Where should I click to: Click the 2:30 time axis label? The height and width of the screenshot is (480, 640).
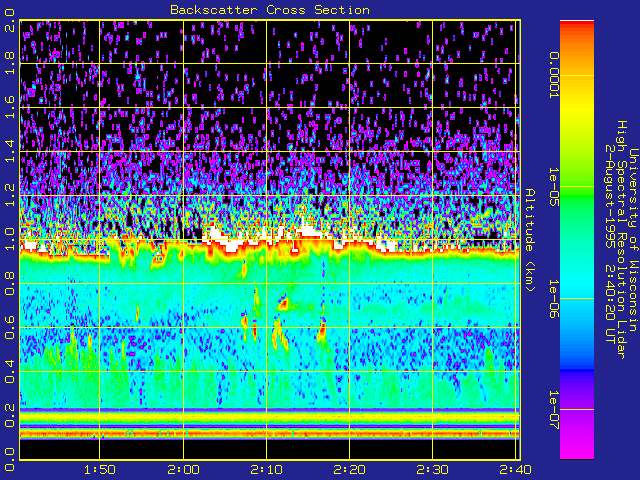click(433, 470)
